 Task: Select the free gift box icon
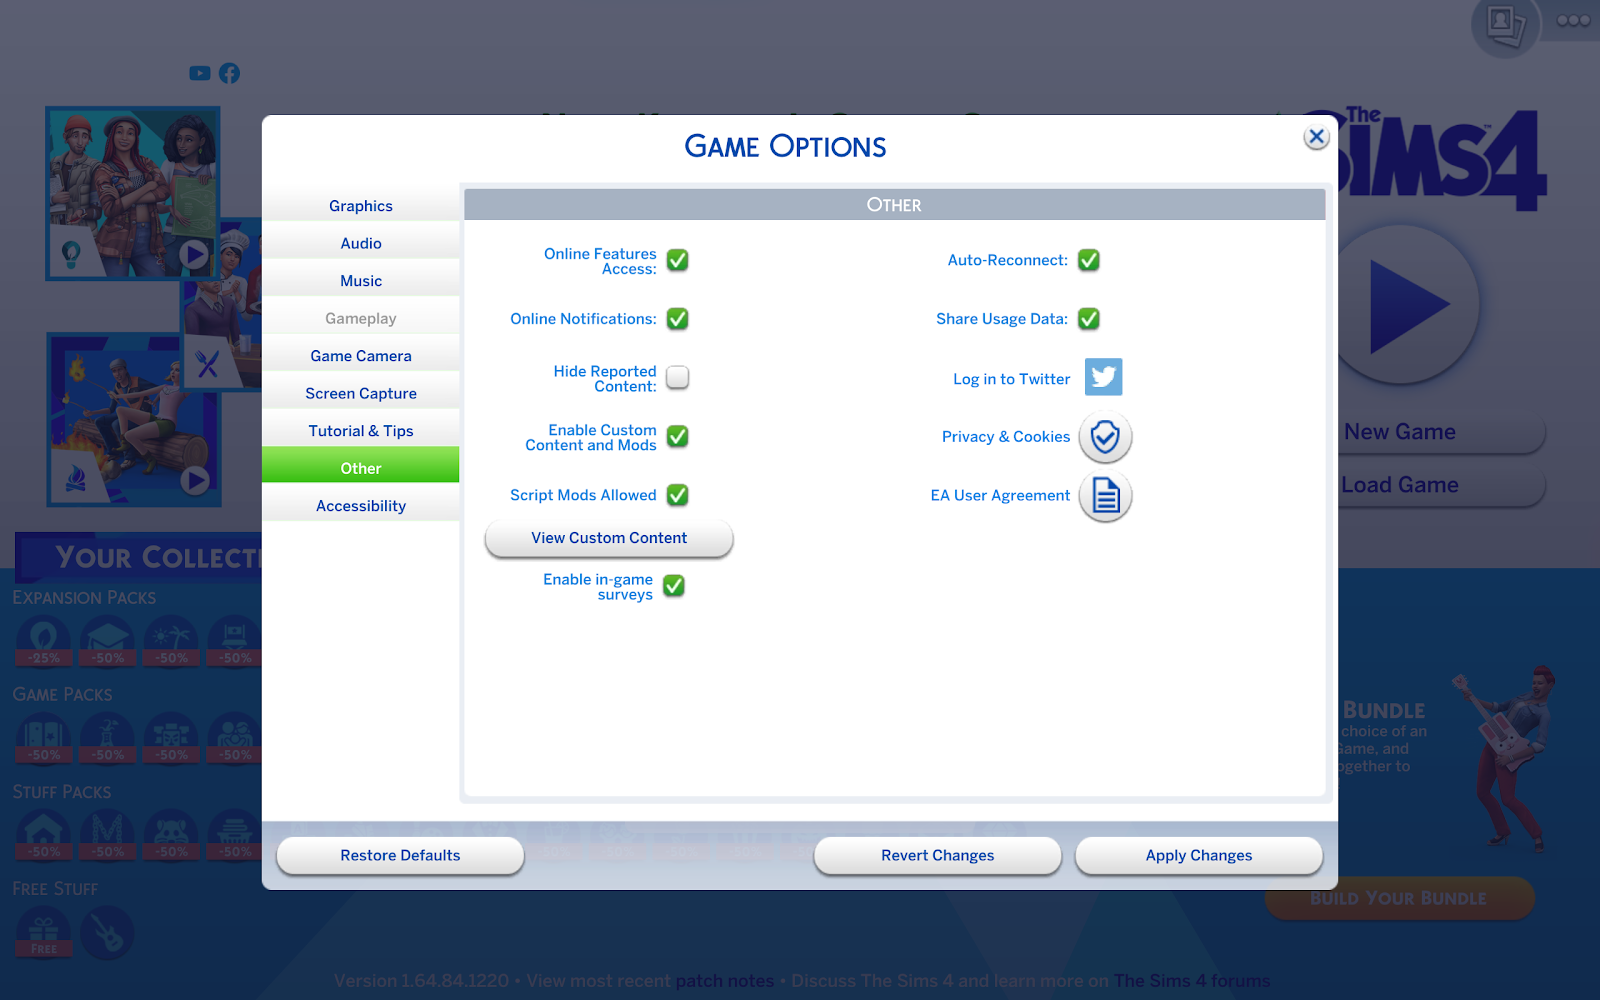point(43,932)
